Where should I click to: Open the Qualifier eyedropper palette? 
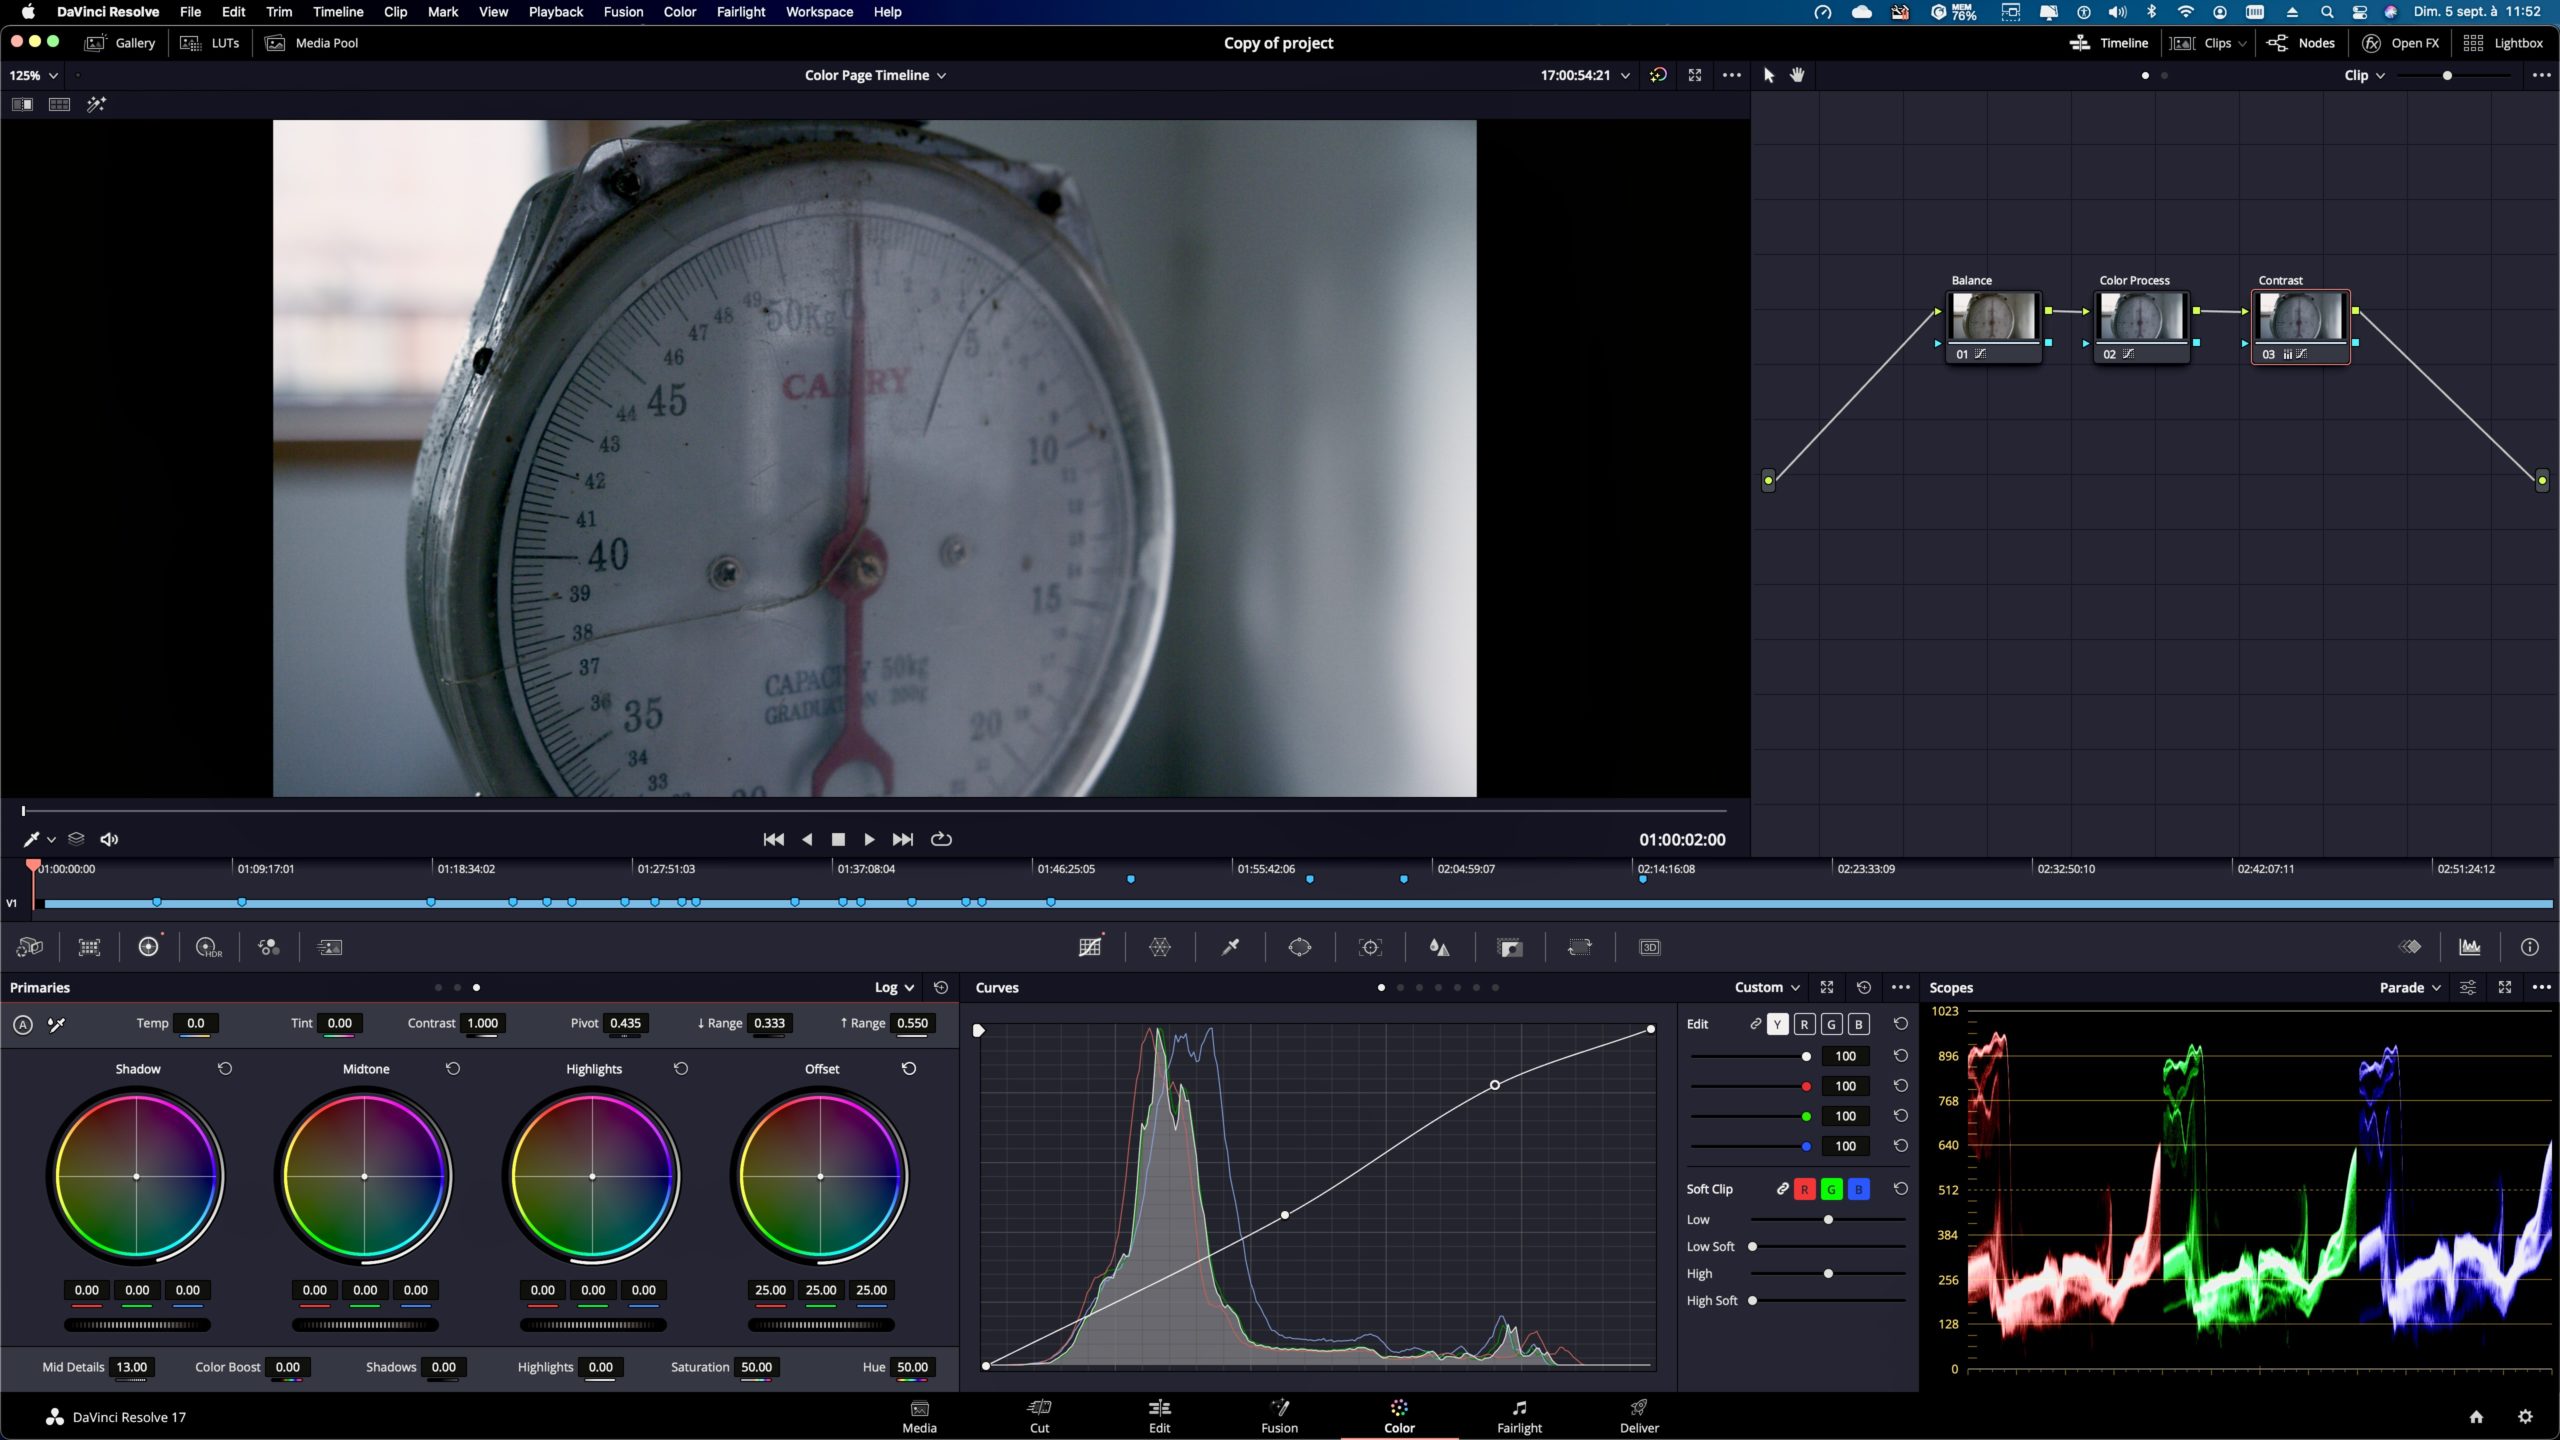(1230, 947)
